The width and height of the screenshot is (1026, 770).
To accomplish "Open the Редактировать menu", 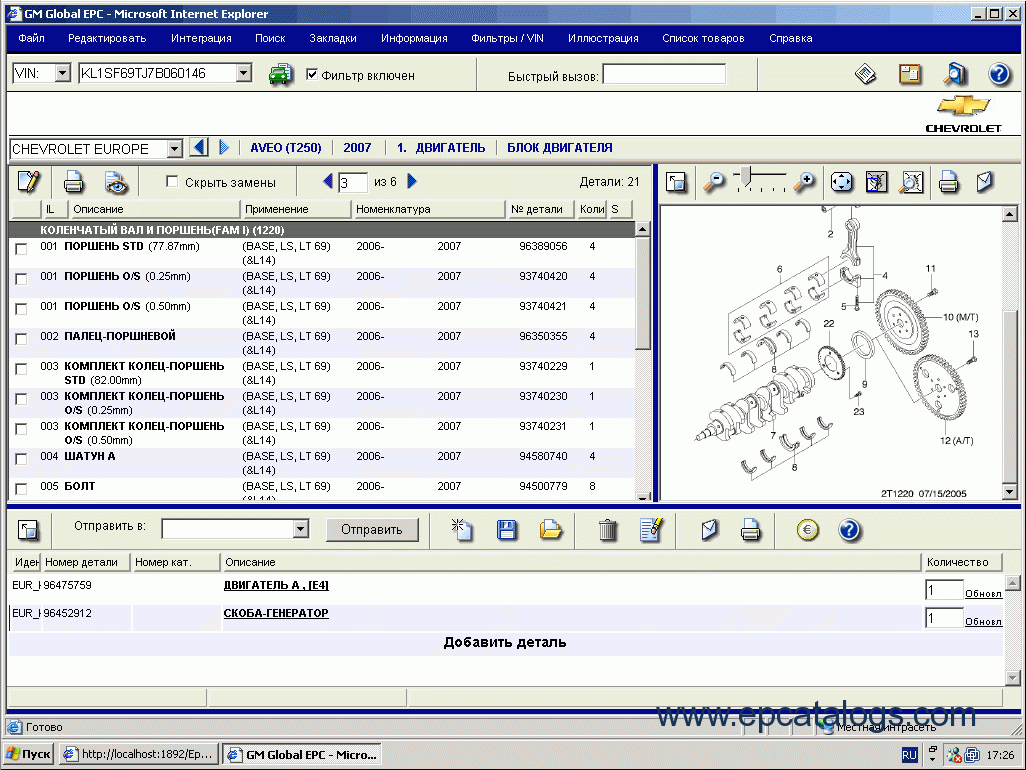I will point(107,38).
